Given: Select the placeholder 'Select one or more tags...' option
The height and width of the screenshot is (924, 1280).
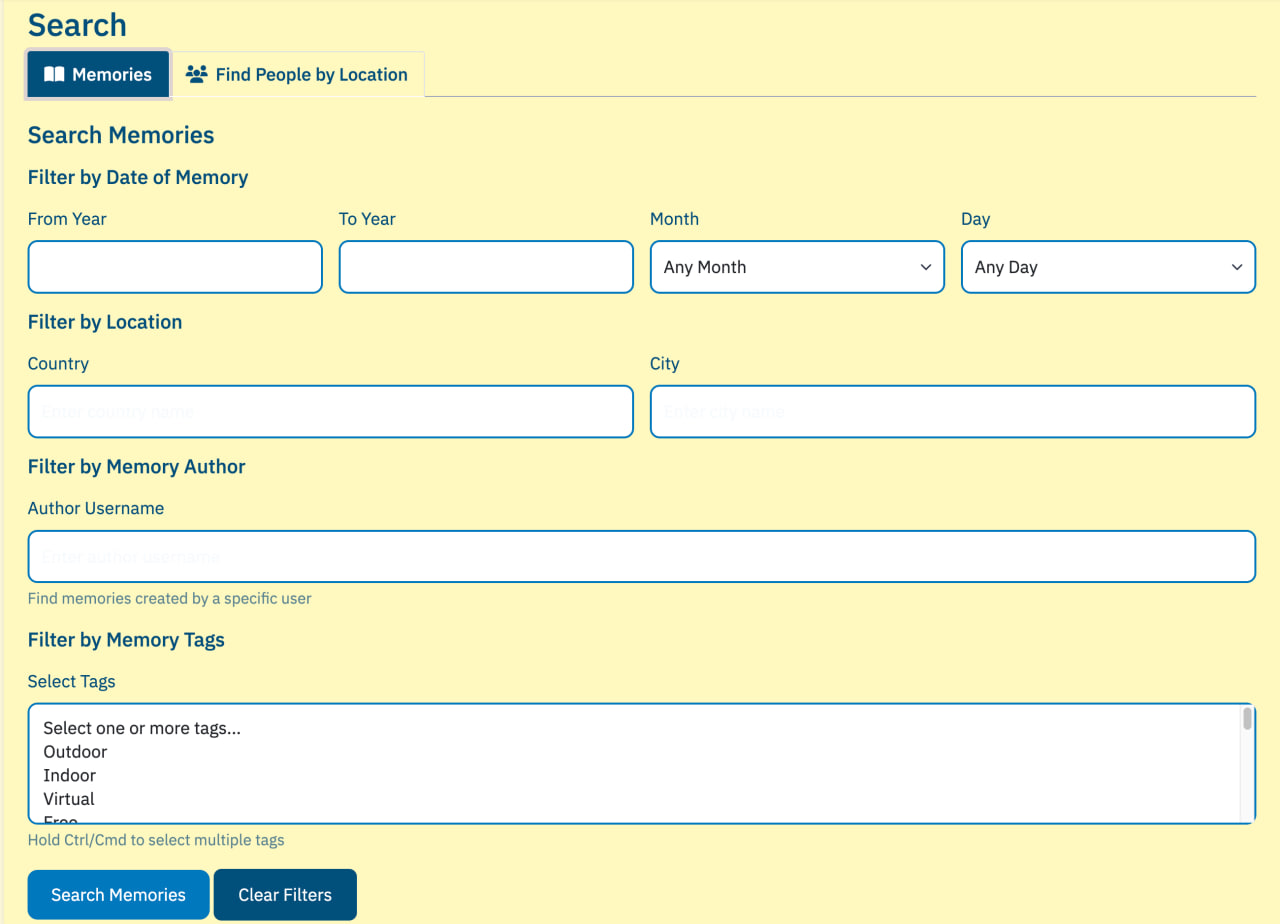Looking at the screenshot, I should (142, 728).
